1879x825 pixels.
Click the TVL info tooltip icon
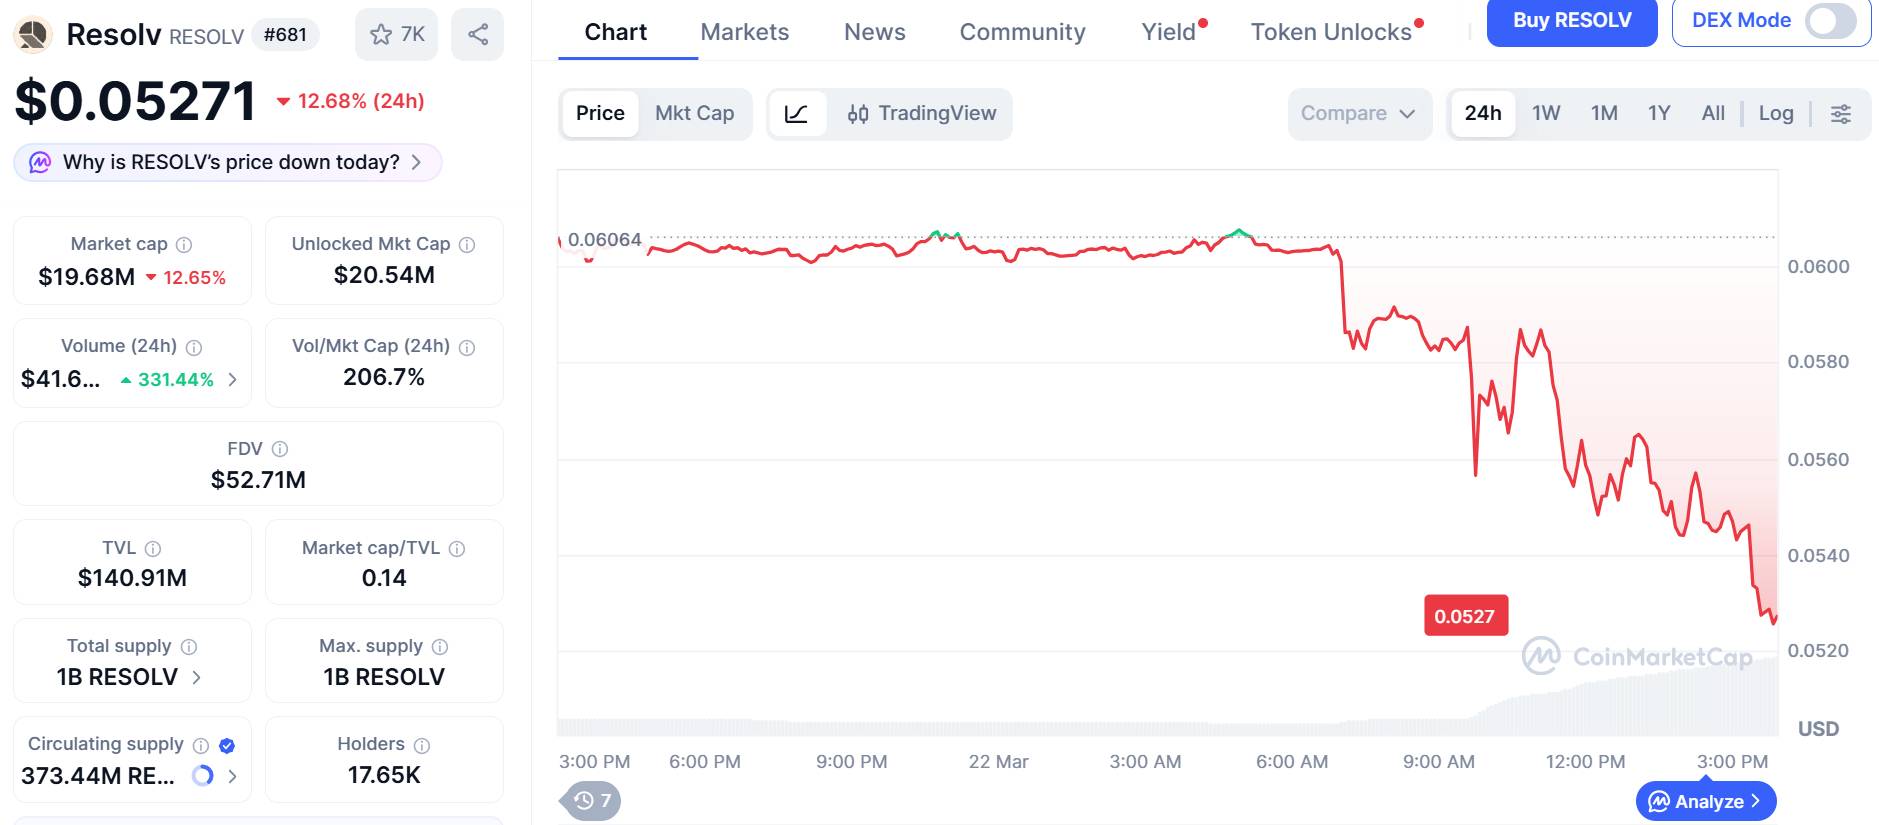coord(151,548)
